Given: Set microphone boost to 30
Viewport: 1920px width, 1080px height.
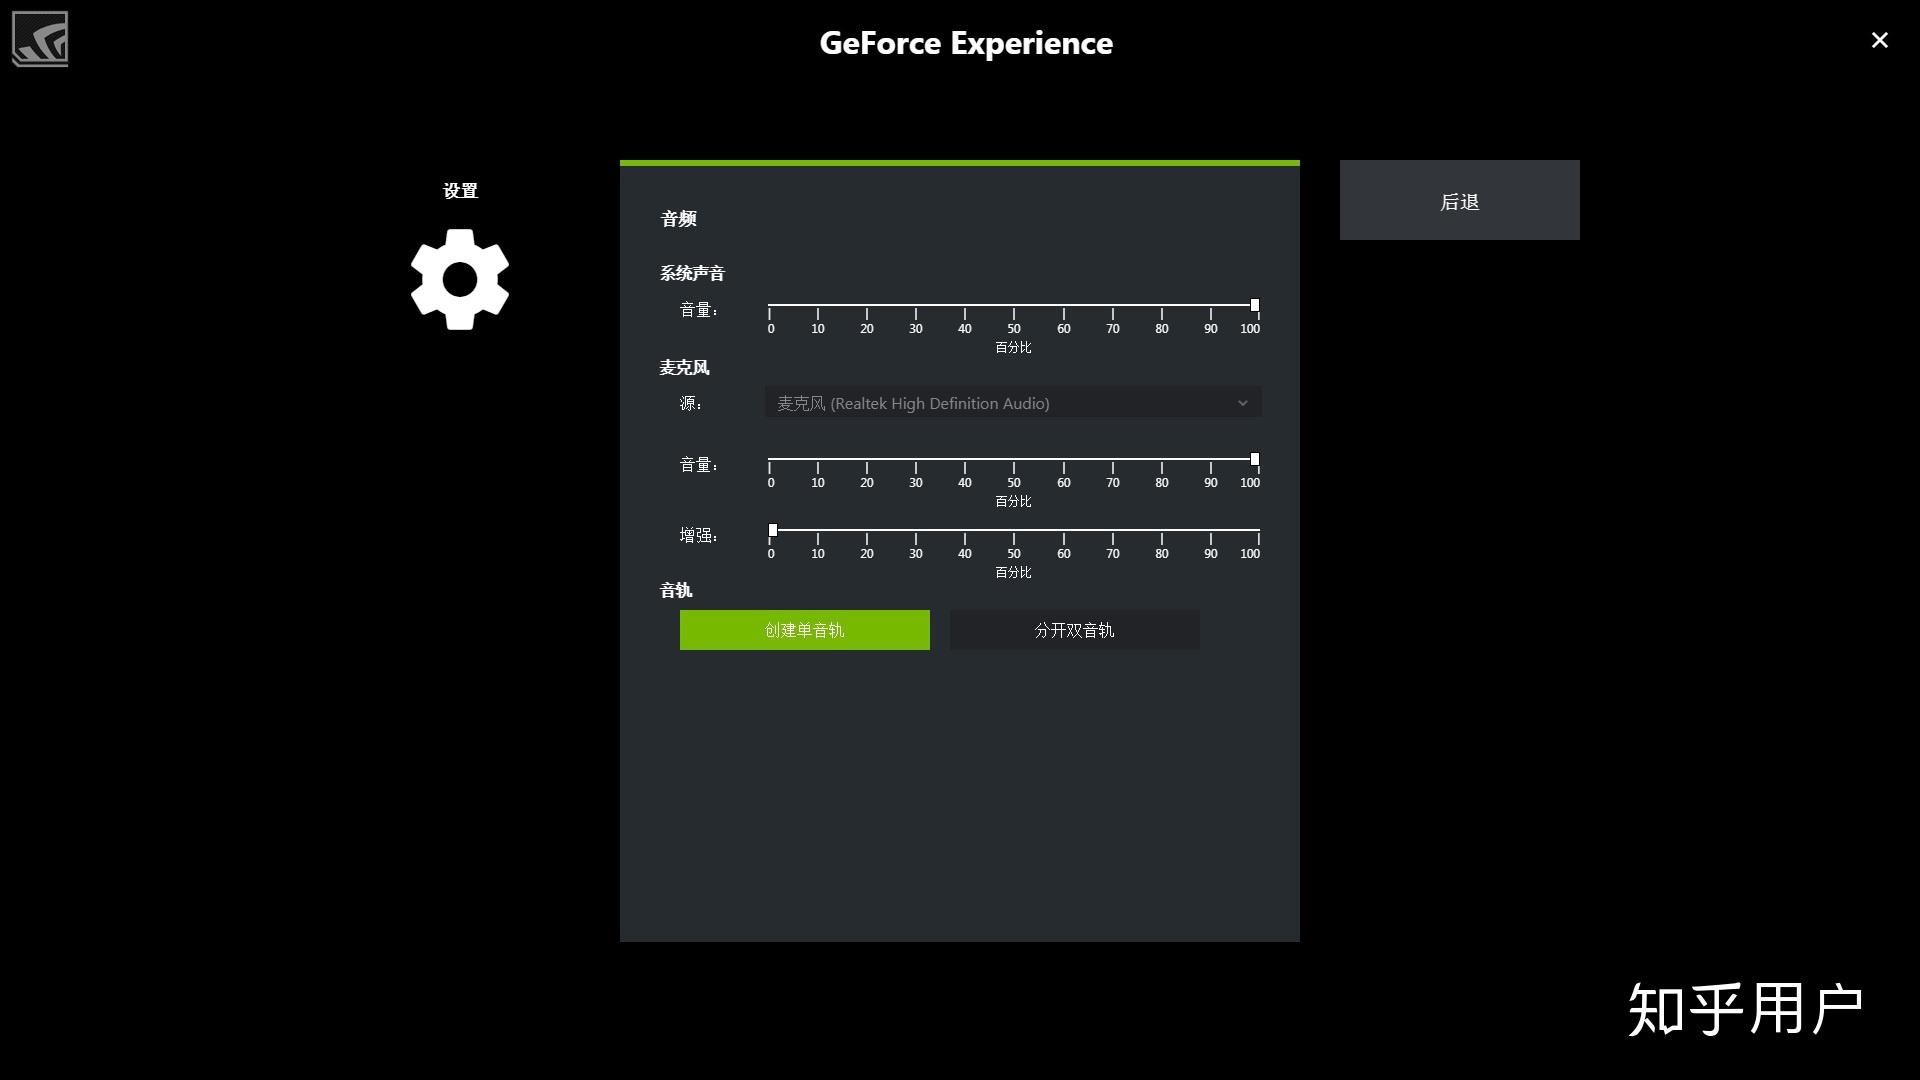Looking at the screenshot, I should [x=916, y=530].
